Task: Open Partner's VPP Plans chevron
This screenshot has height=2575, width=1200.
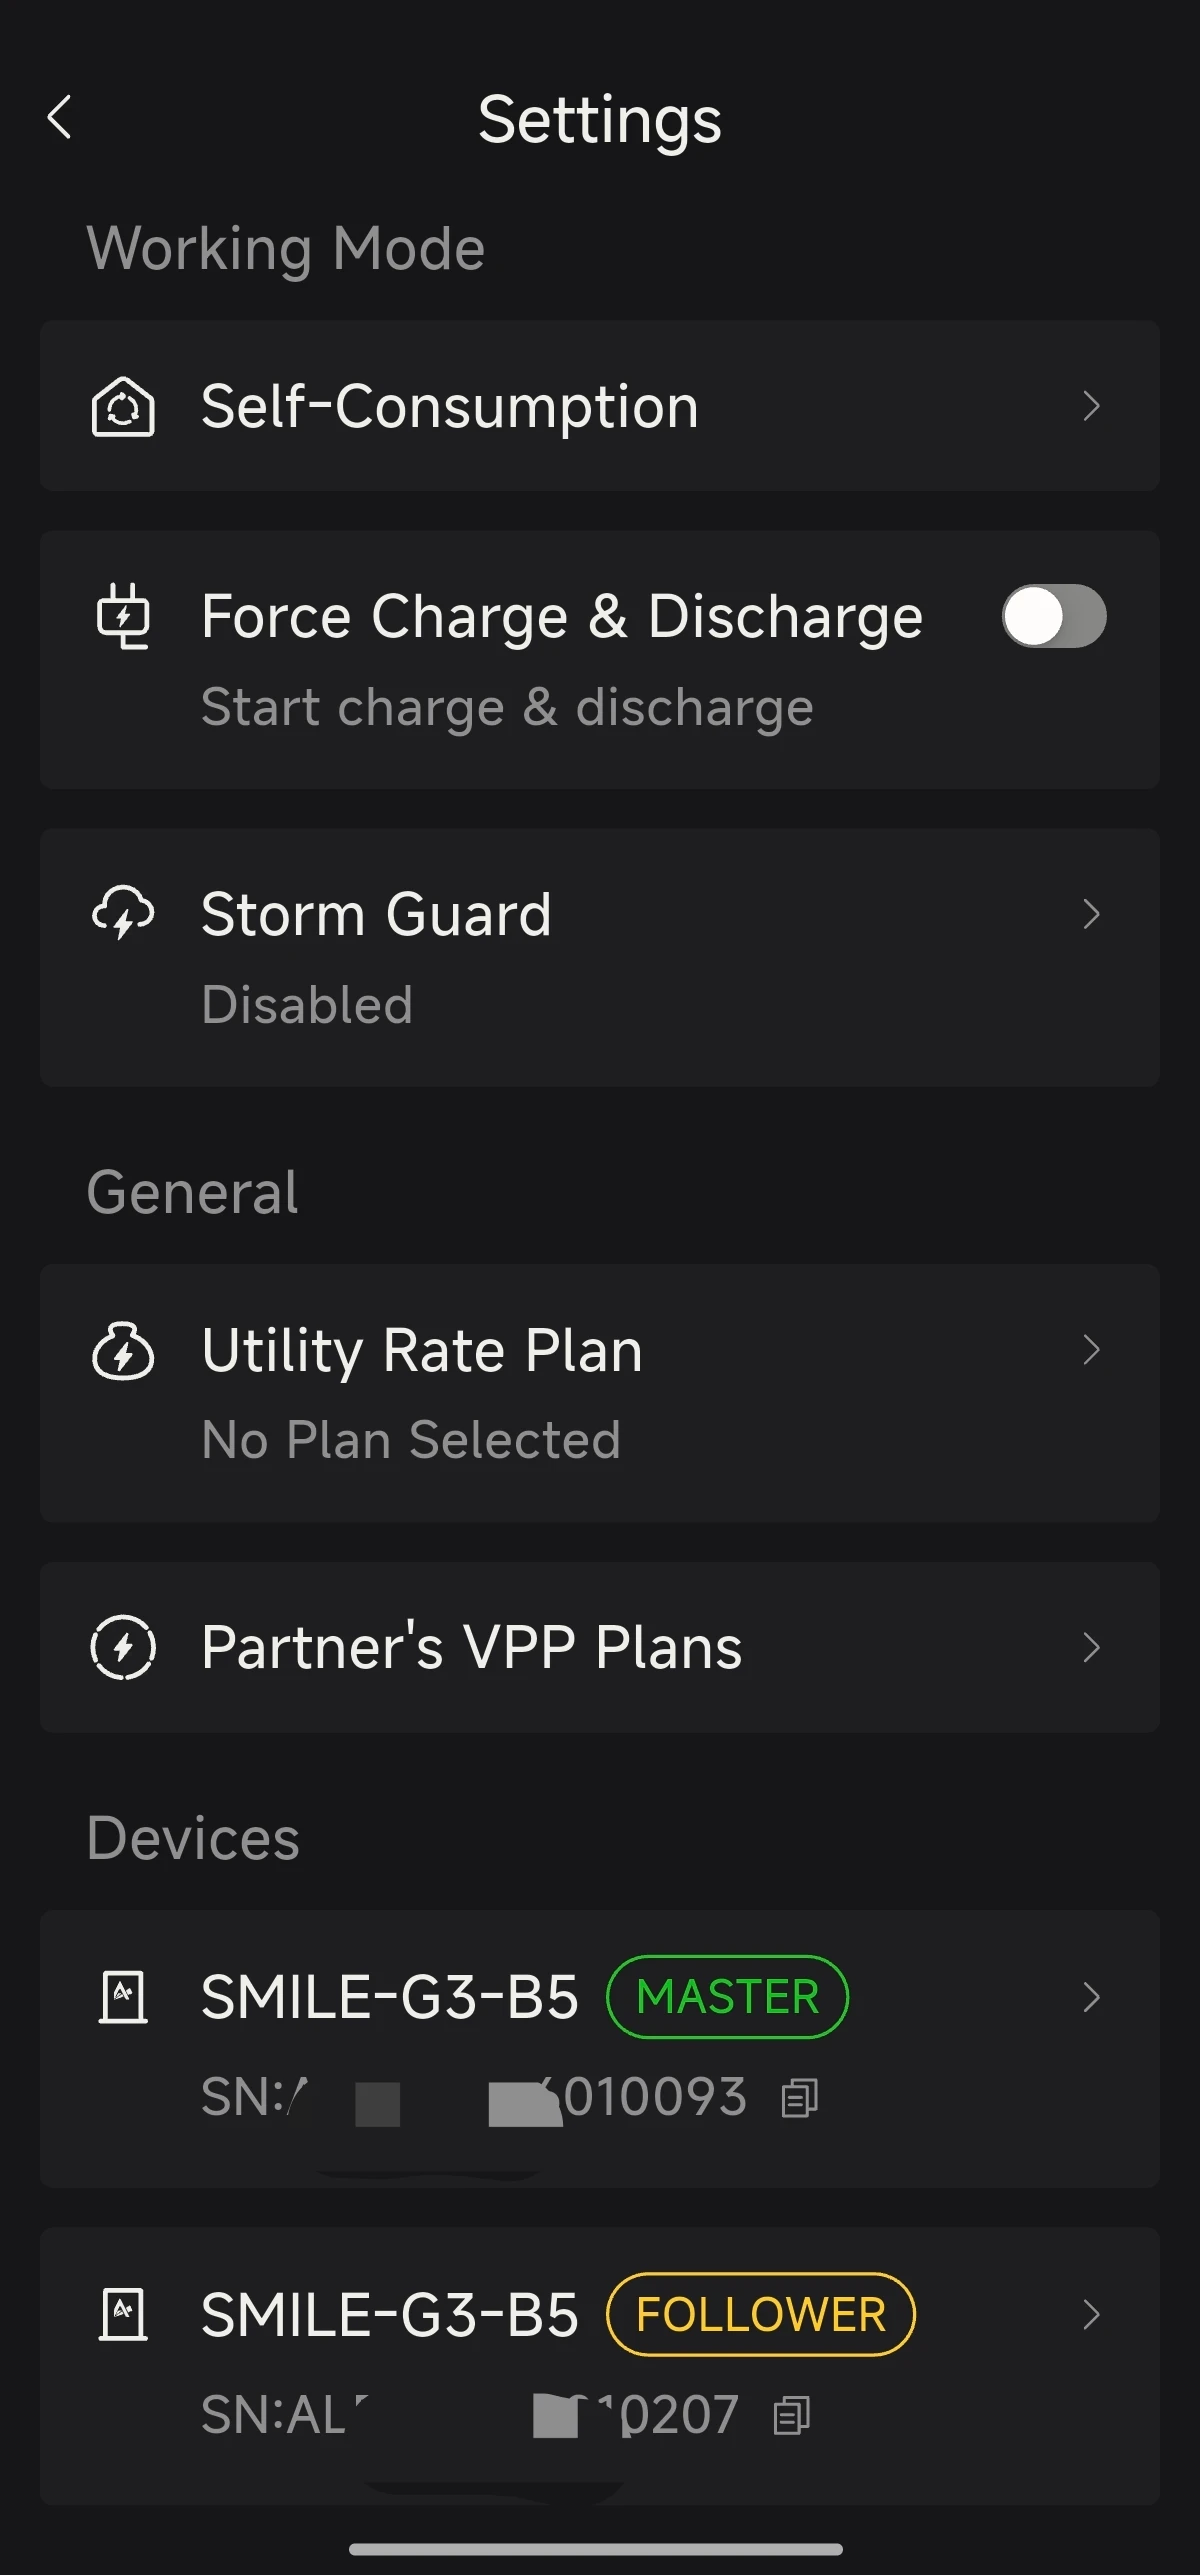Action: pyautogui.click(x=1091, y=1647)
